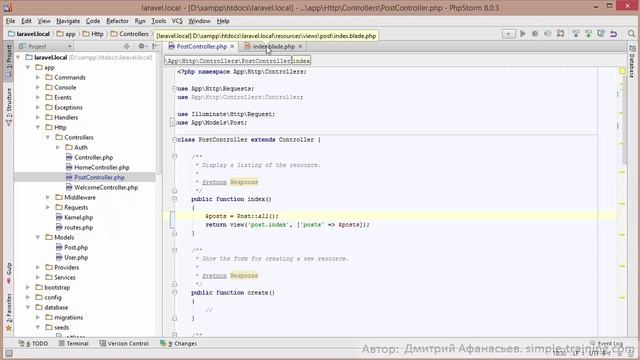Click the Show History toolbar icon

[601, 34]
